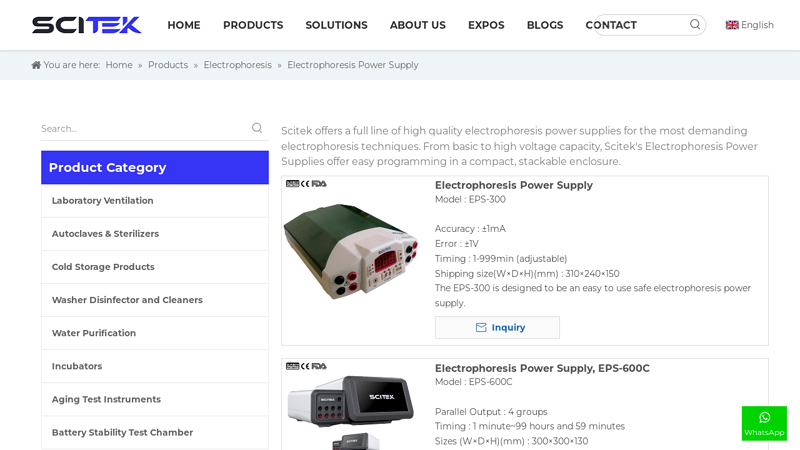800x450 pixels.
Task: Open the WhatsApp chat button
Action: (x=764, y=423)
